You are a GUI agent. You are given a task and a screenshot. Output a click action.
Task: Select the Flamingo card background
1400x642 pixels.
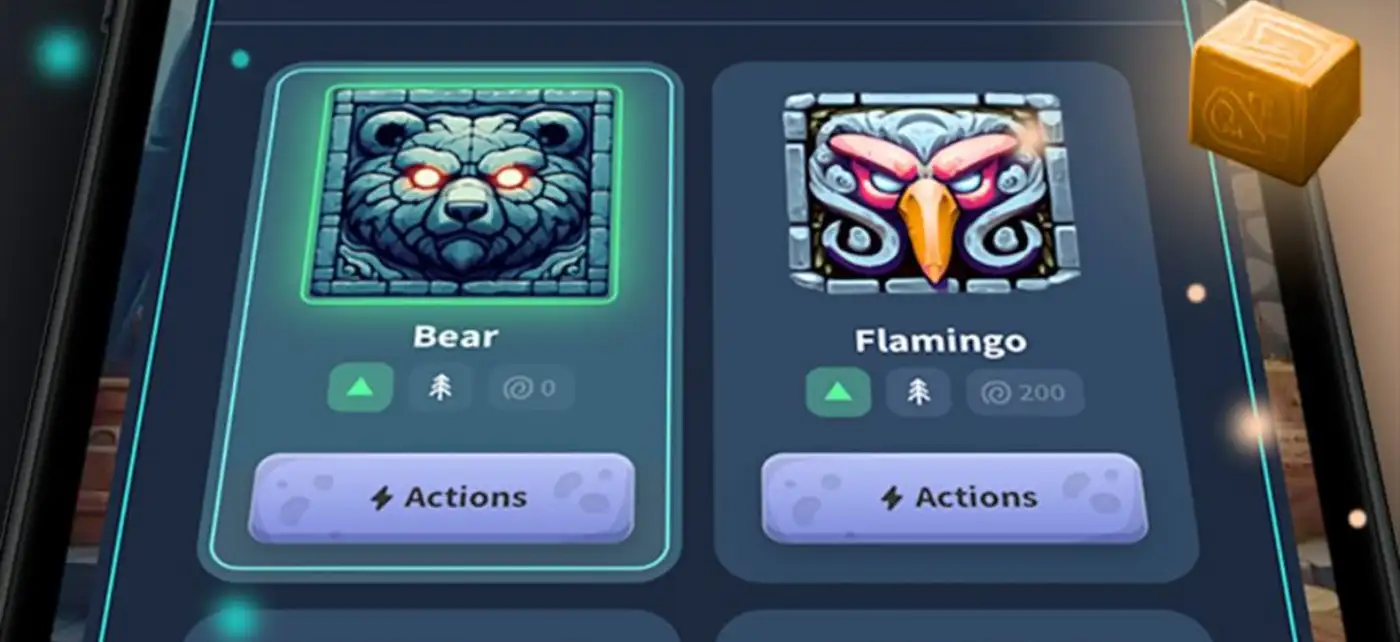pos(955,322)
